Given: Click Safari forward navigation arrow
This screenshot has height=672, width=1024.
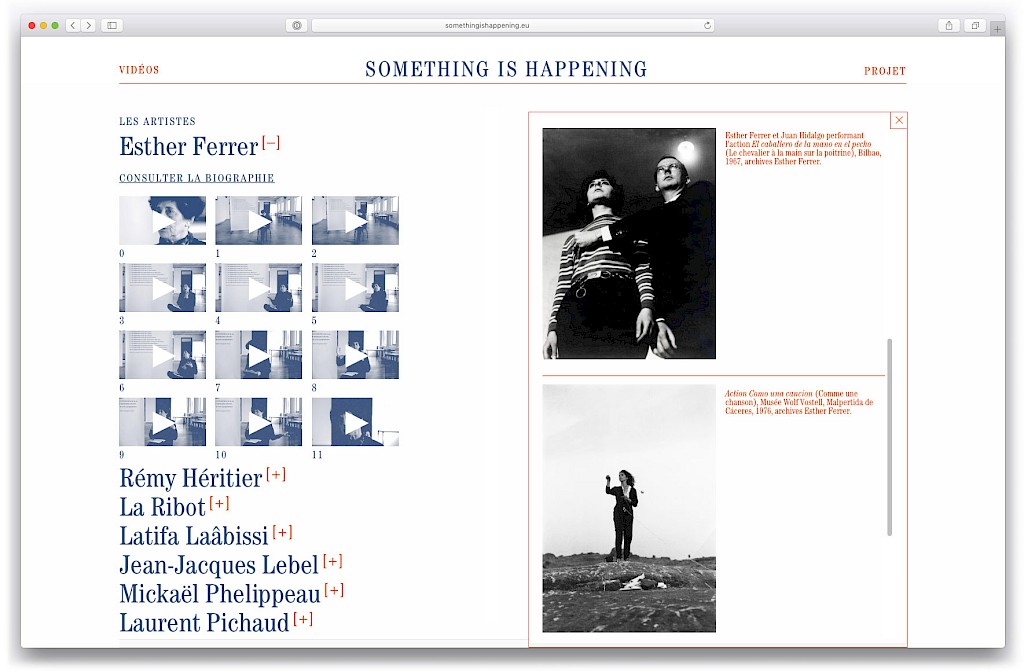Looking at the screenshot, I should [88, 25].
